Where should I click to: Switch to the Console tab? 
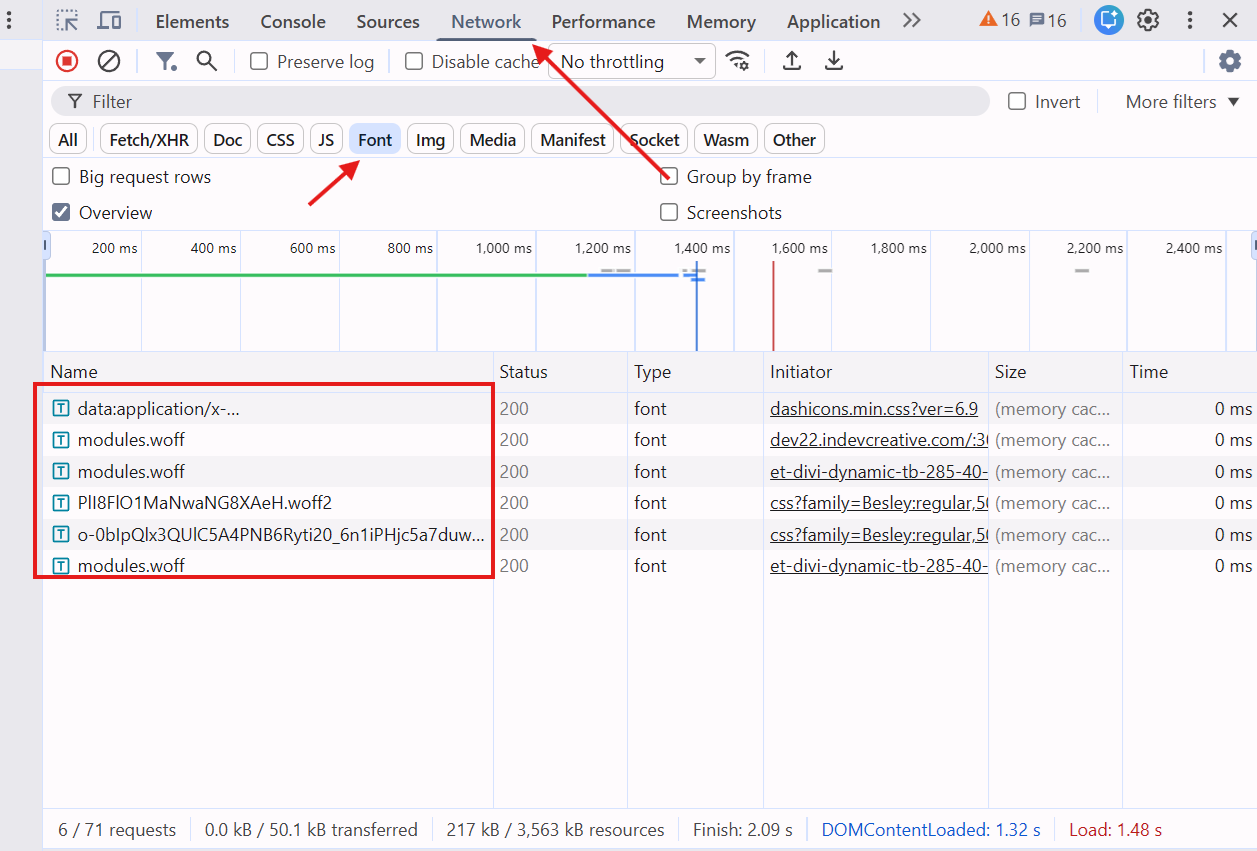pos(293,22)
